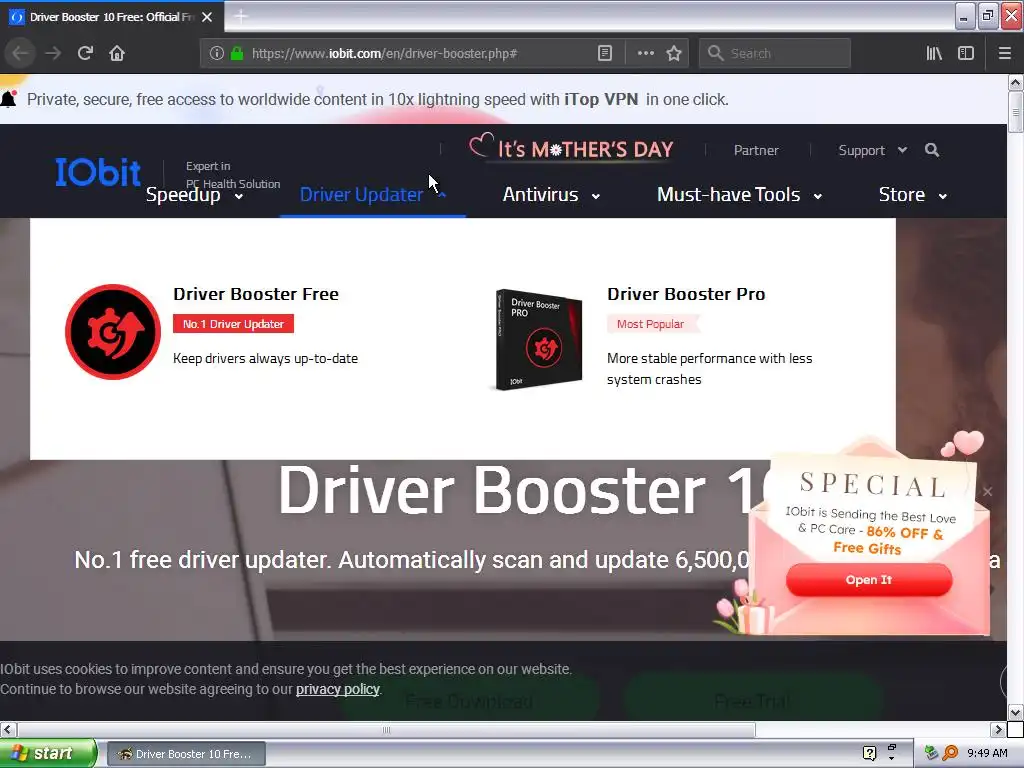Open the Firefox hamburger menu
Screen dimensions: 1024x768
click(1004, 53)
